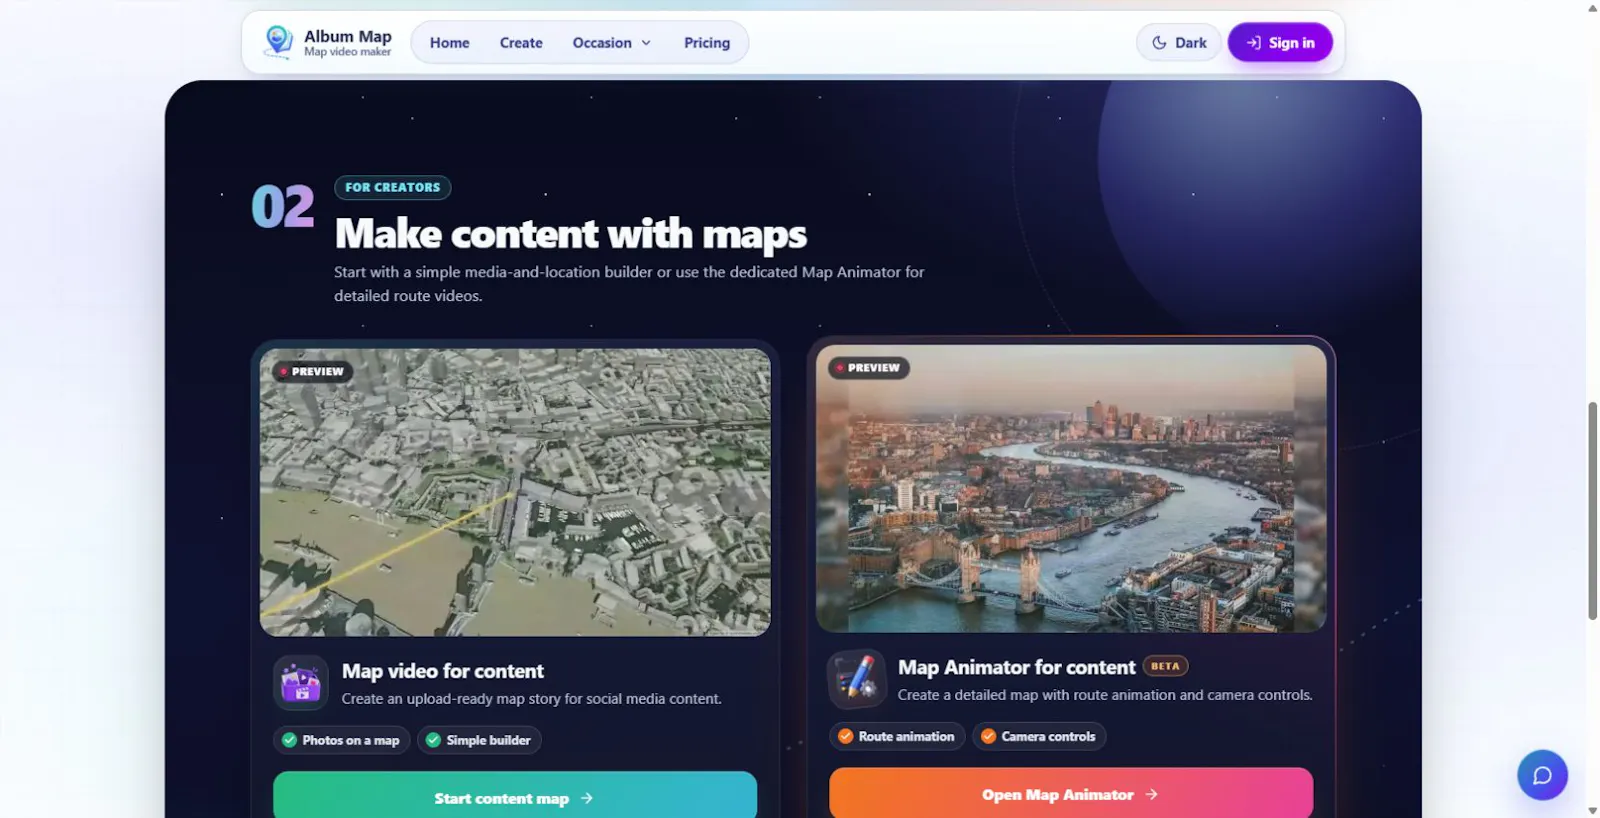This screenshot has width=1600, height=818.
Task: Go to the Create page
Action: (x=521, y=43)
